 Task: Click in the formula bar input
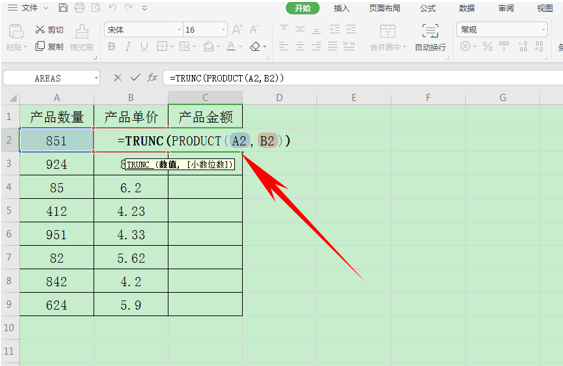pyautogui.click(x=363, y=78)
